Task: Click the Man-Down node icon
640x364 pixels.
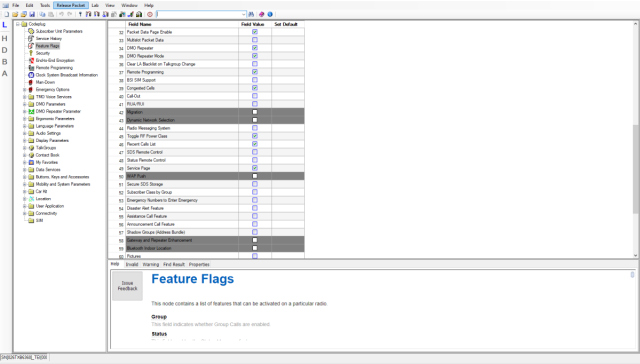Action: pos(31,82)
